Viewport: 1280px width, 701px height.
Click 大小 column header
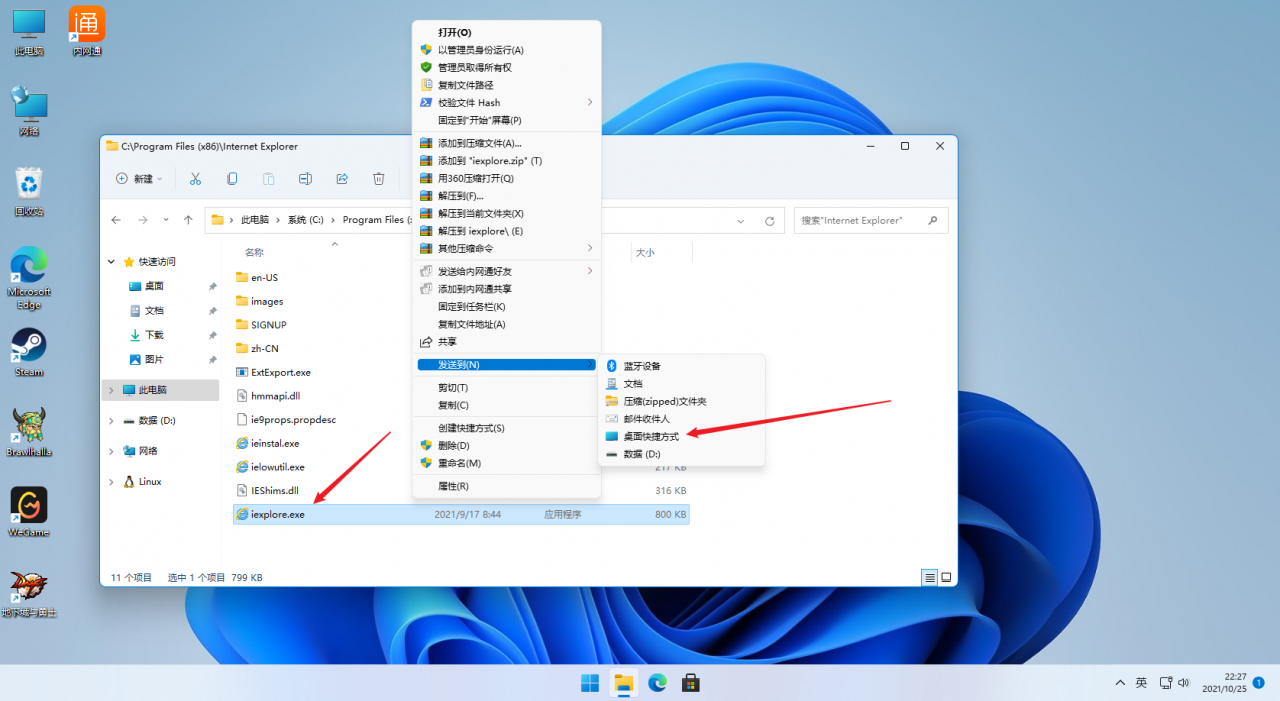tap(645, 253)
